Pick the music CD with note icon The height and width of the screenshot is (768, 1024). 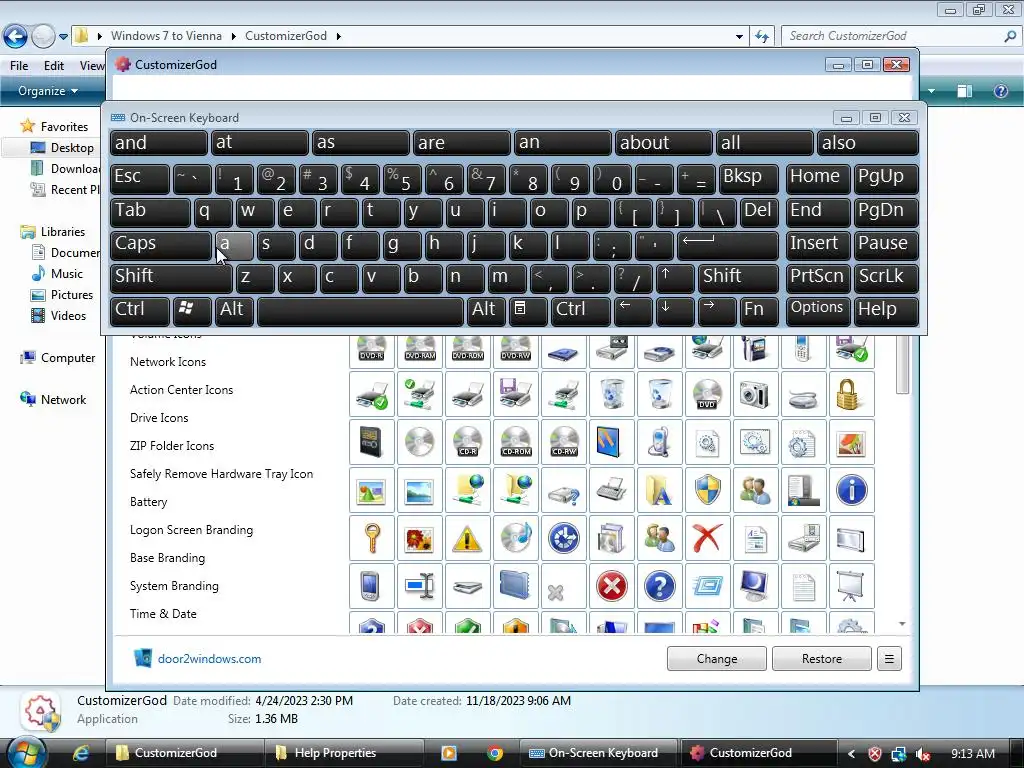(515, 539)
